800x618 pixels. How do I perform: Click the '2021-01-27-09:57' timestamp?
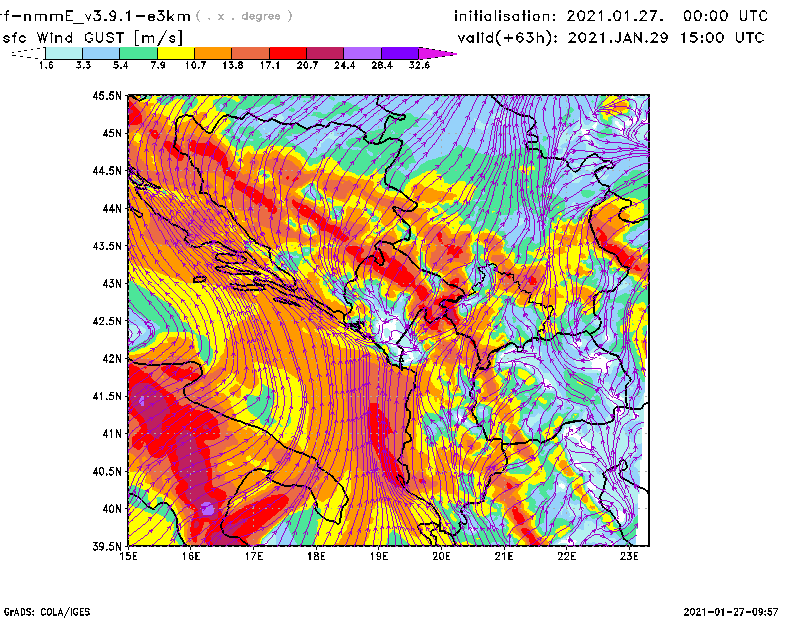coord(731,611)
